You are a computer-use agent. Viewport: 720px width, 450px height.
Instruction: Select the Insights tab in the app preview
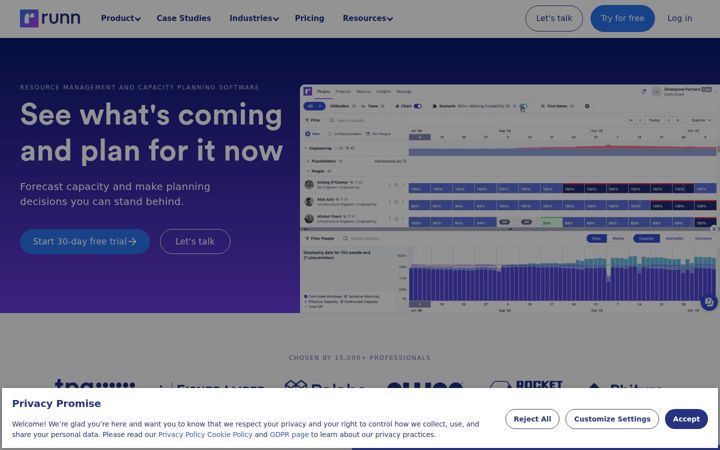[x=384, y=91]
